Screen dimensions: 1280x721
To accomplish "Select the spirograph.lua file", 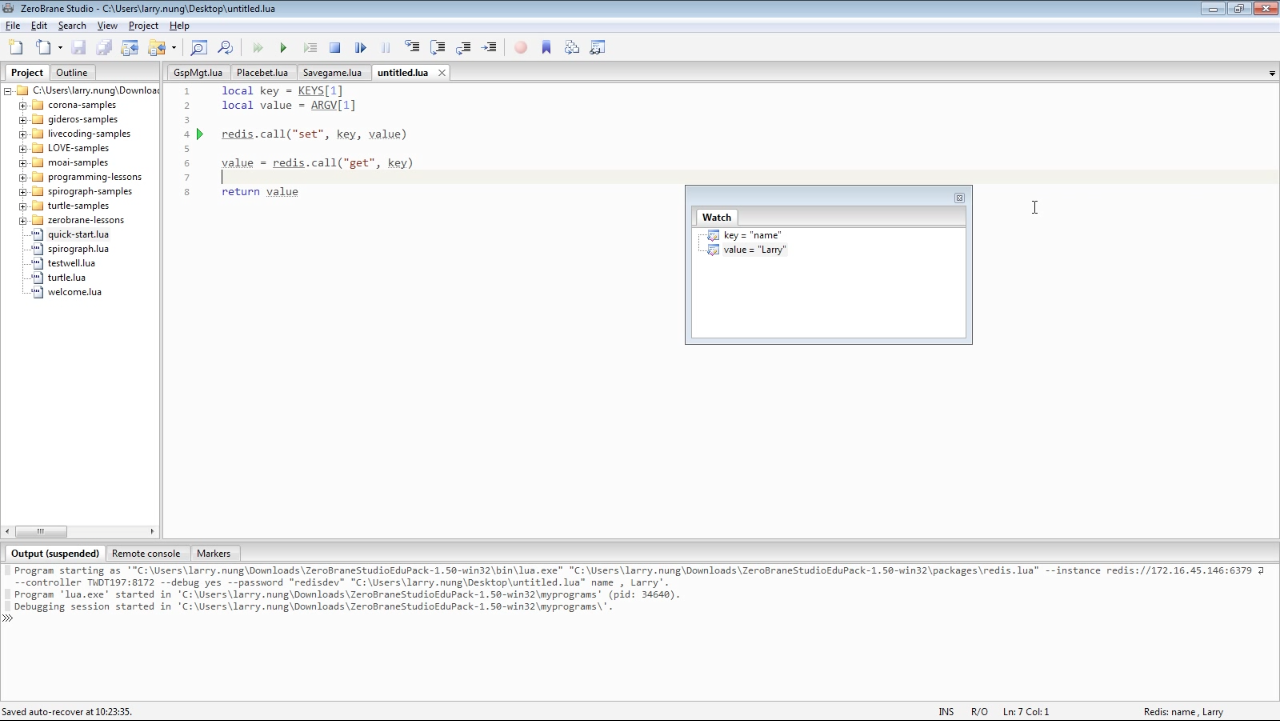I will pos(78,249).
